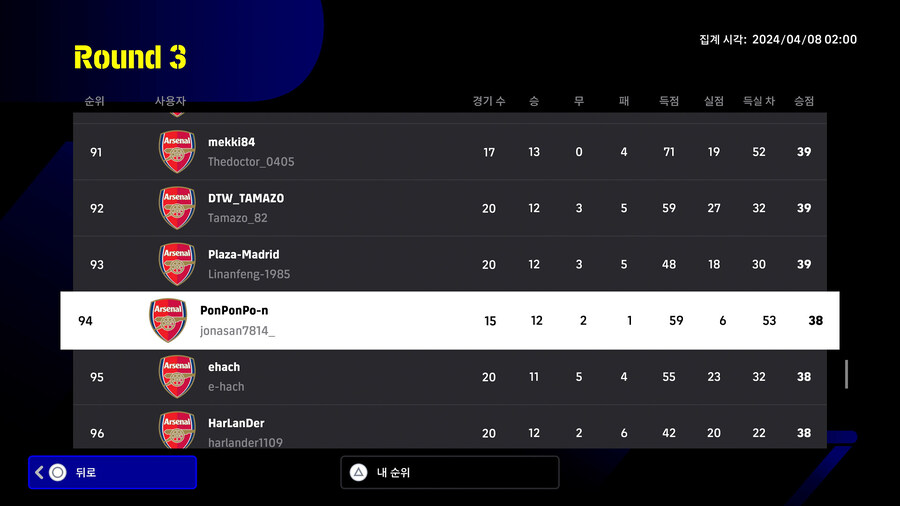900x506 pixels.
Task: Click the 승점 points column header
Action: [x=803, y=101]
